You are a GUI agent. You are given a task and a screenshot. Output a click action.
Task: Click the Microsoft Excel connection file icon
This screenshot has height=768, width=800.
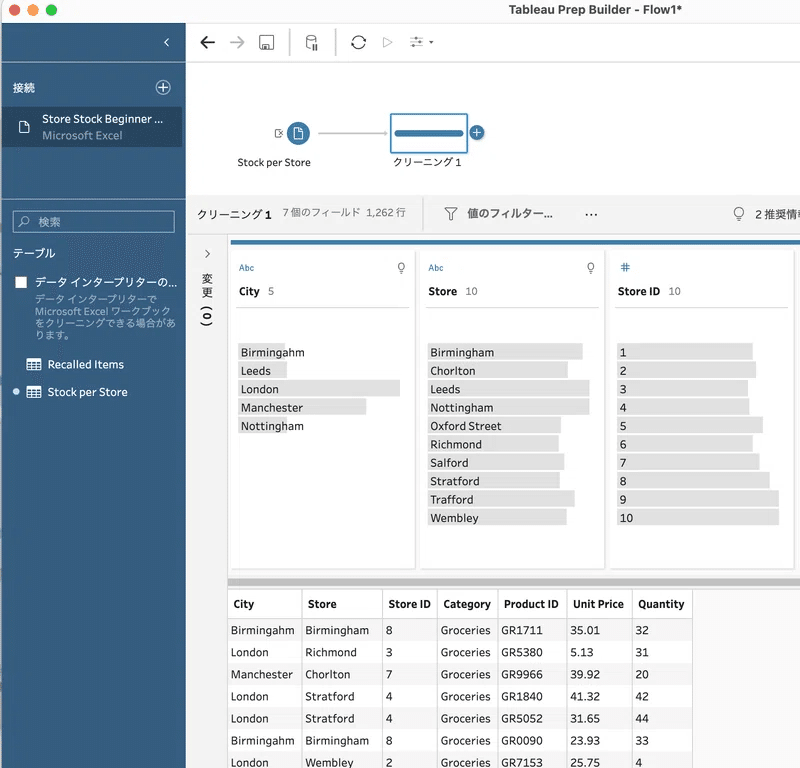click(24, 127)
